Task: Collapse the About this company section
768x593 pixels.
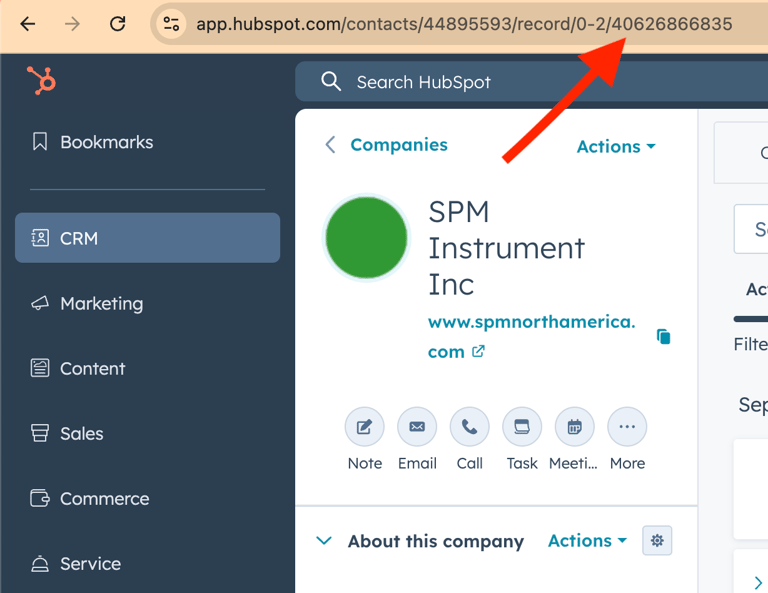Action: tap(324, 541)
